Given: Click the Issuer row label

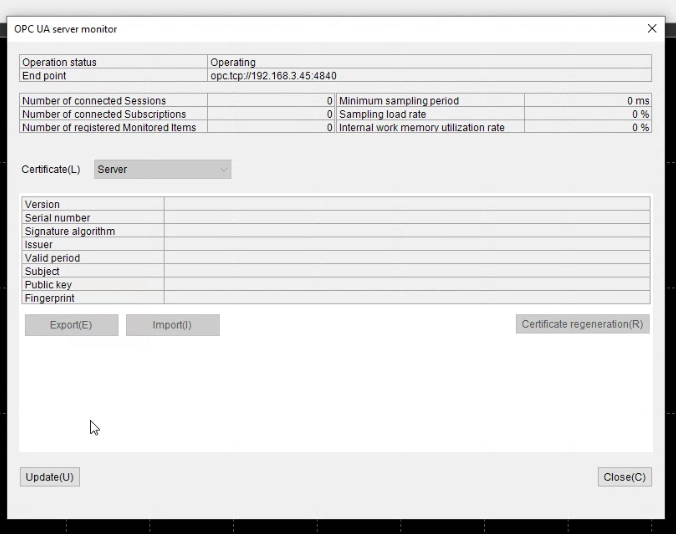Looking at the screenshot, I should [x=38, y=245].
